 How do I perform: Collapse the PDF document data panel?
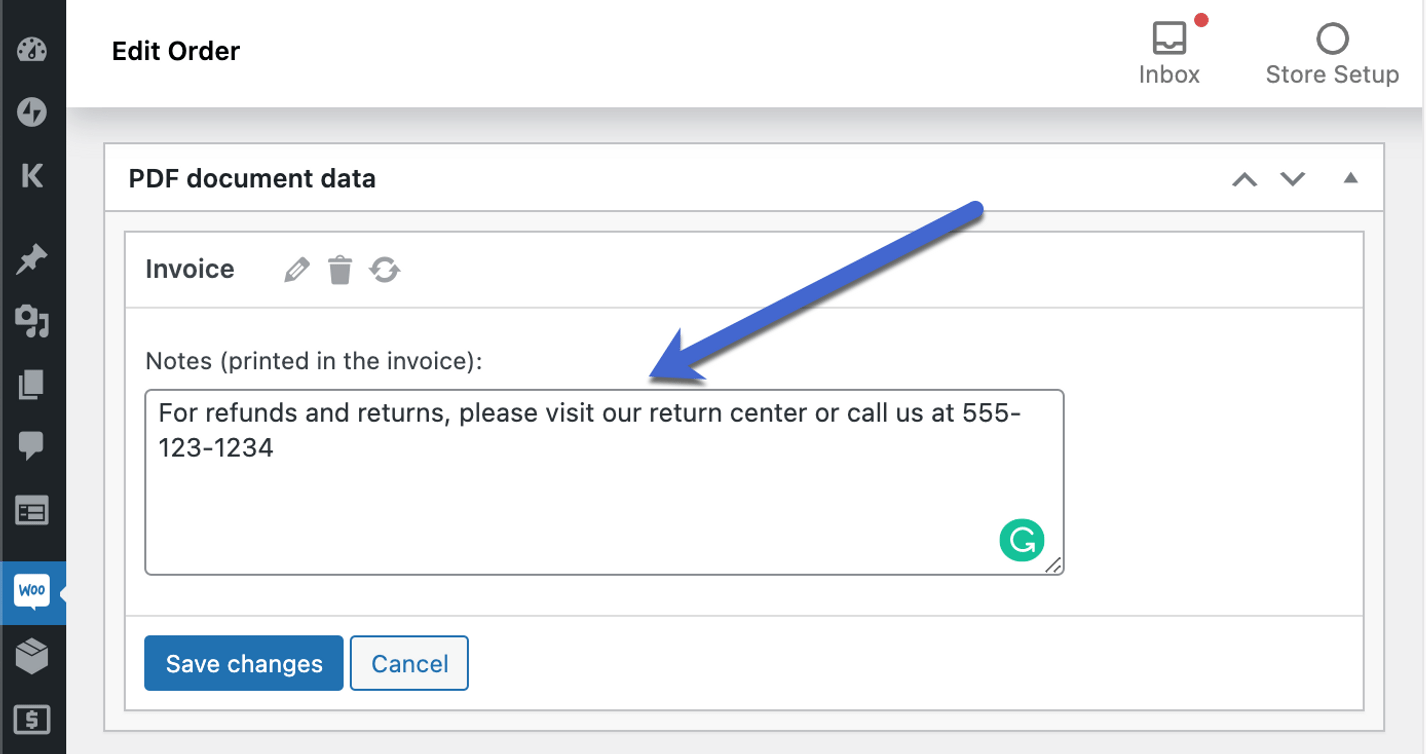1351,179
